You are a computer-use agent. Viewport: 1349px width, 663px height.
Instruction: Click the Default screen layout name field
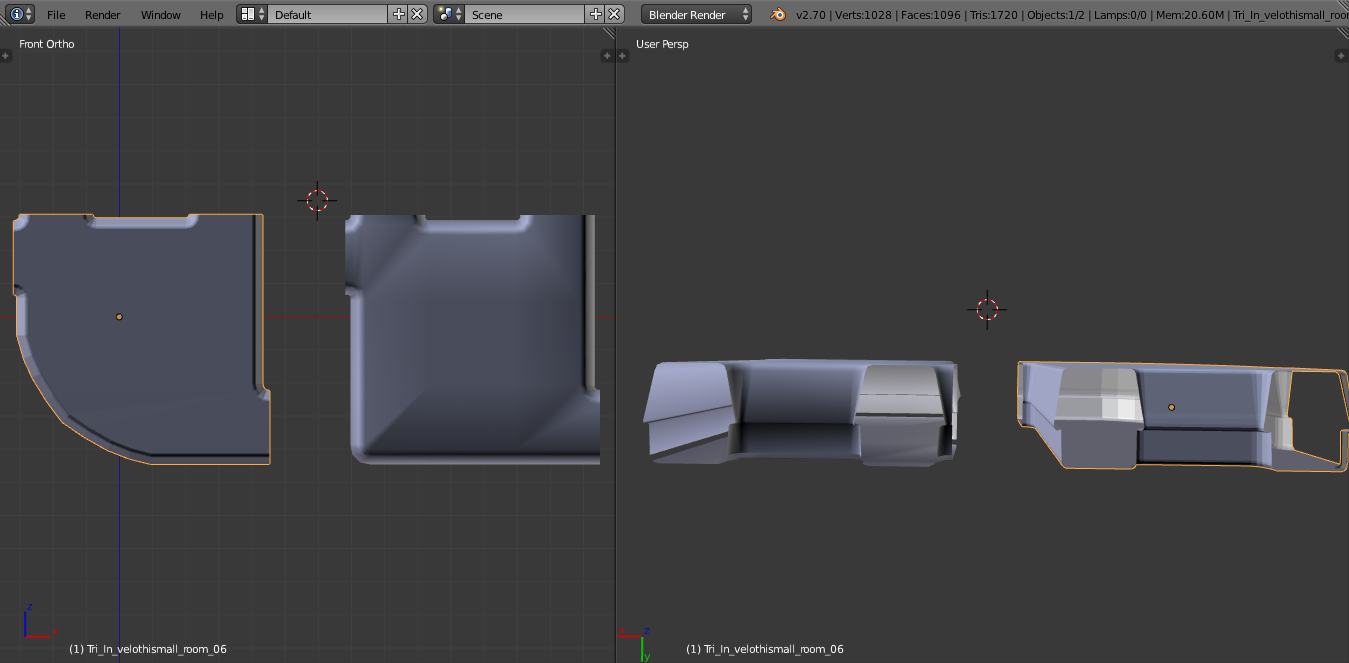pos(328,14)
